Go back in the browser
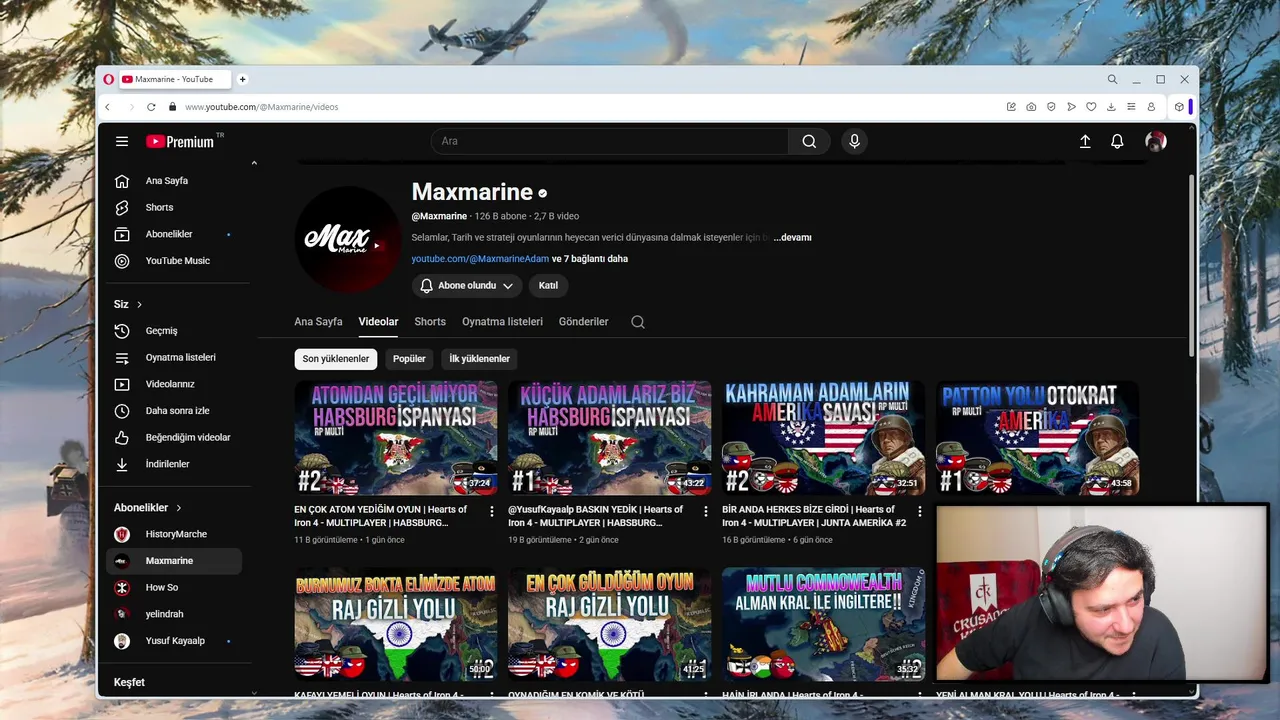1280x720 pixels. pos(108,107)
